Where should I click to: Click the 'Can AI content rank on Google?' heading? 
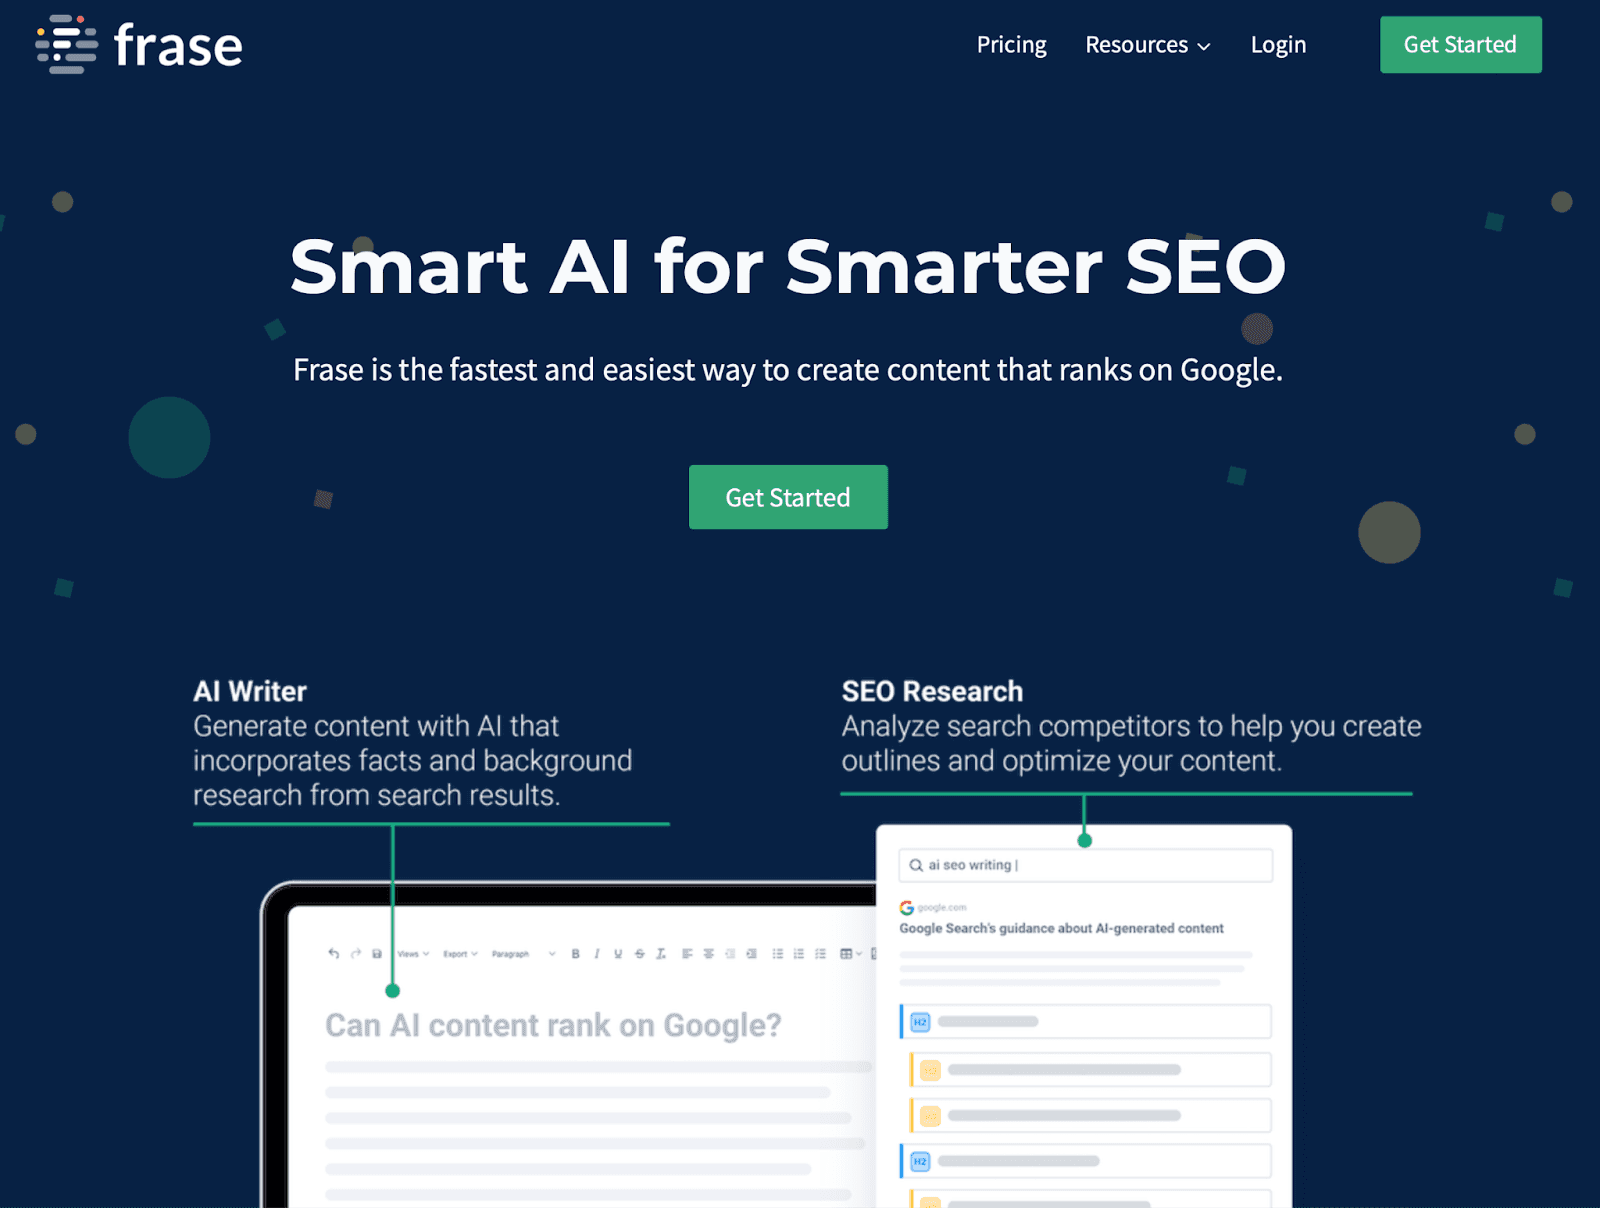point(553,1025)
